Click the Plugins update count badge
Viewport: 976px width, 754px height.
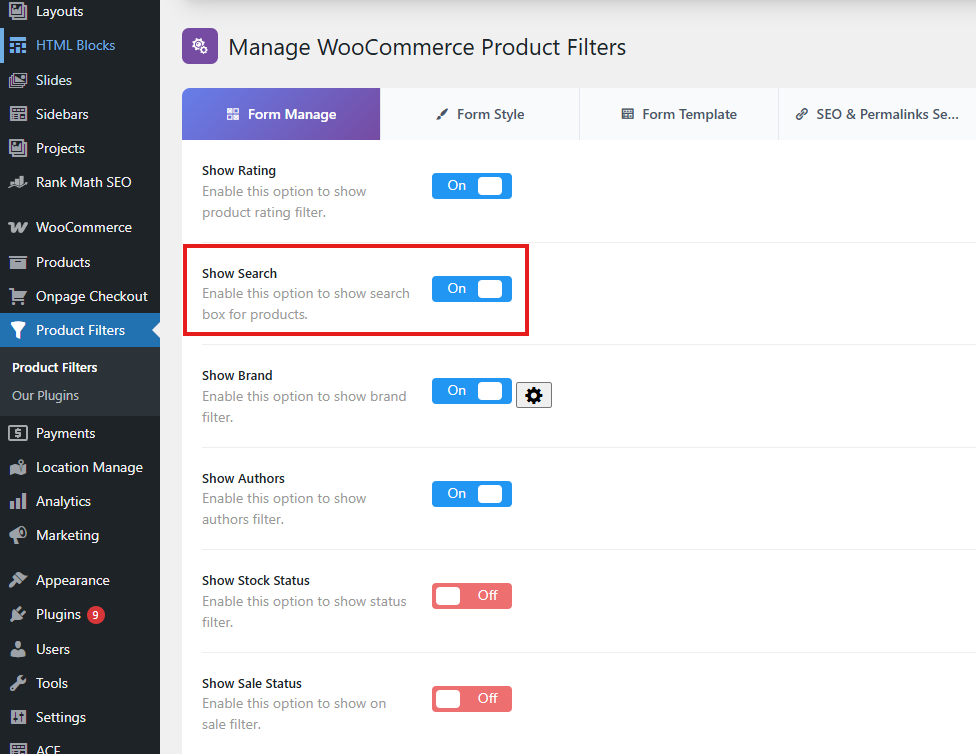pyautogui.click(x=95, y=615)
